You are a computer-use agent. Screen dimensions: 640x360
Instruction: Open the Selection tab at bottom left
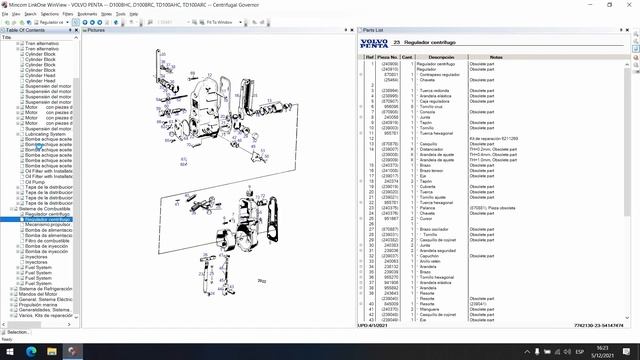16,332
